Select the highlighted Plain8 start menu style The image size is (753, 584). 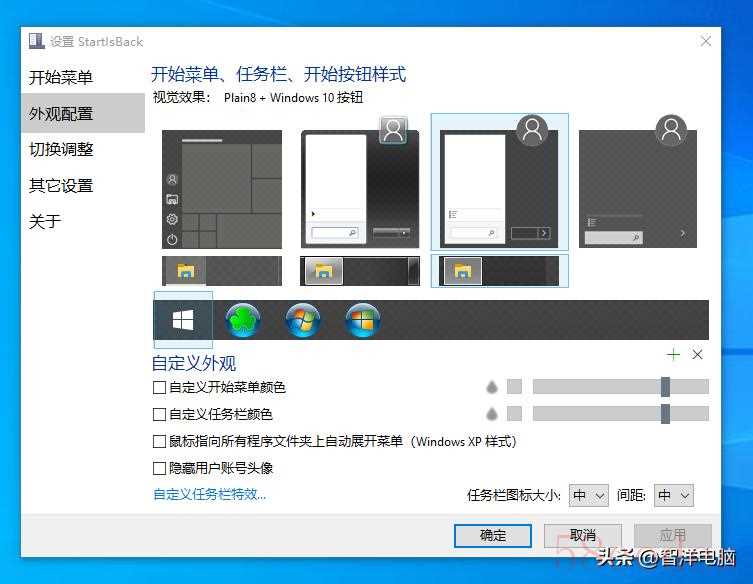(499, 182)
